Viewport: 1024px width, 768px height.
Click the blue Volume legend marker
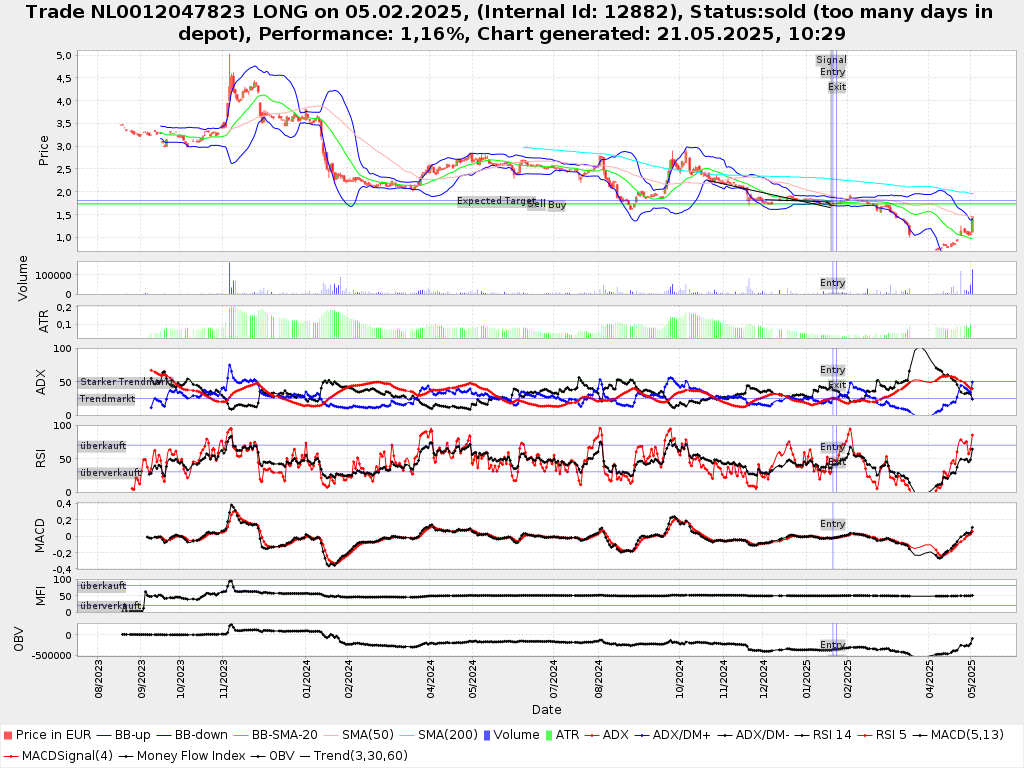(487, 735)
